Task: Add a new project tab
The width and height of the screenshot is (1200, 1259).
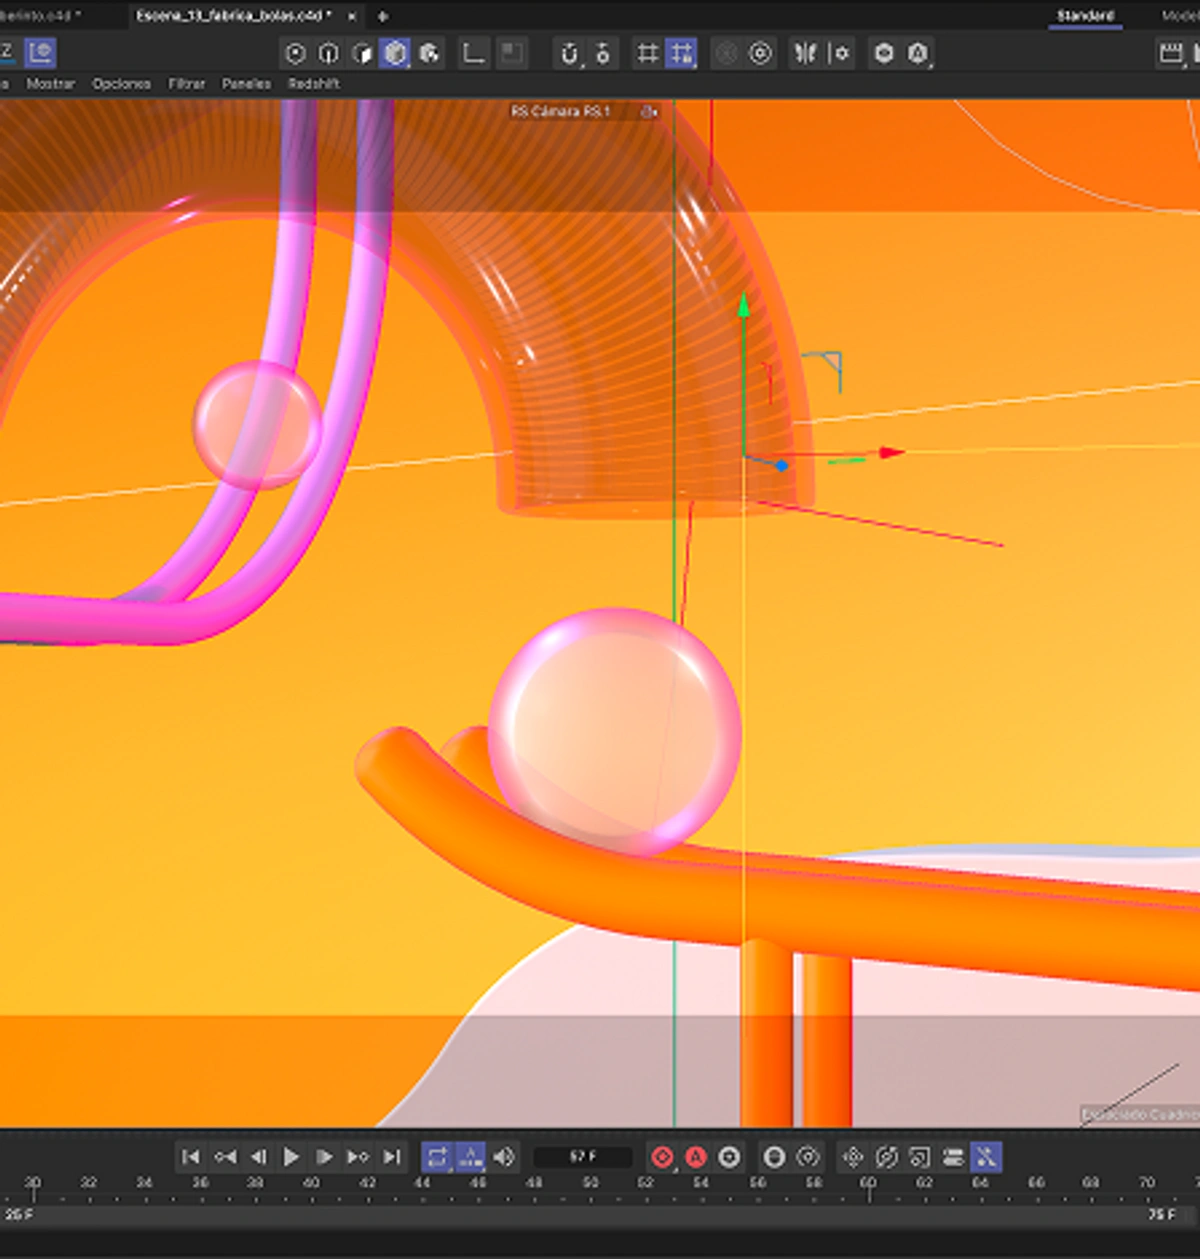Action: (383, 16)
